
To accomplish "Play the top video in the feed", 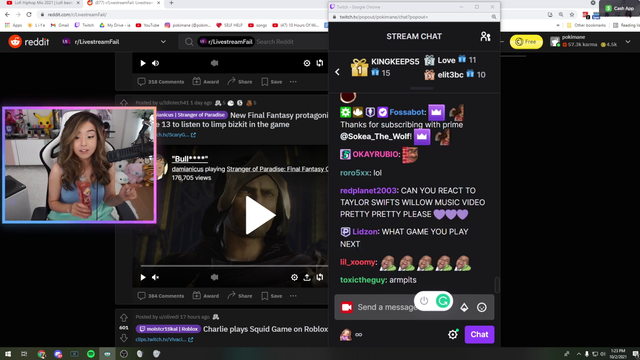I will pyautogui.click(x=143, y=63).
